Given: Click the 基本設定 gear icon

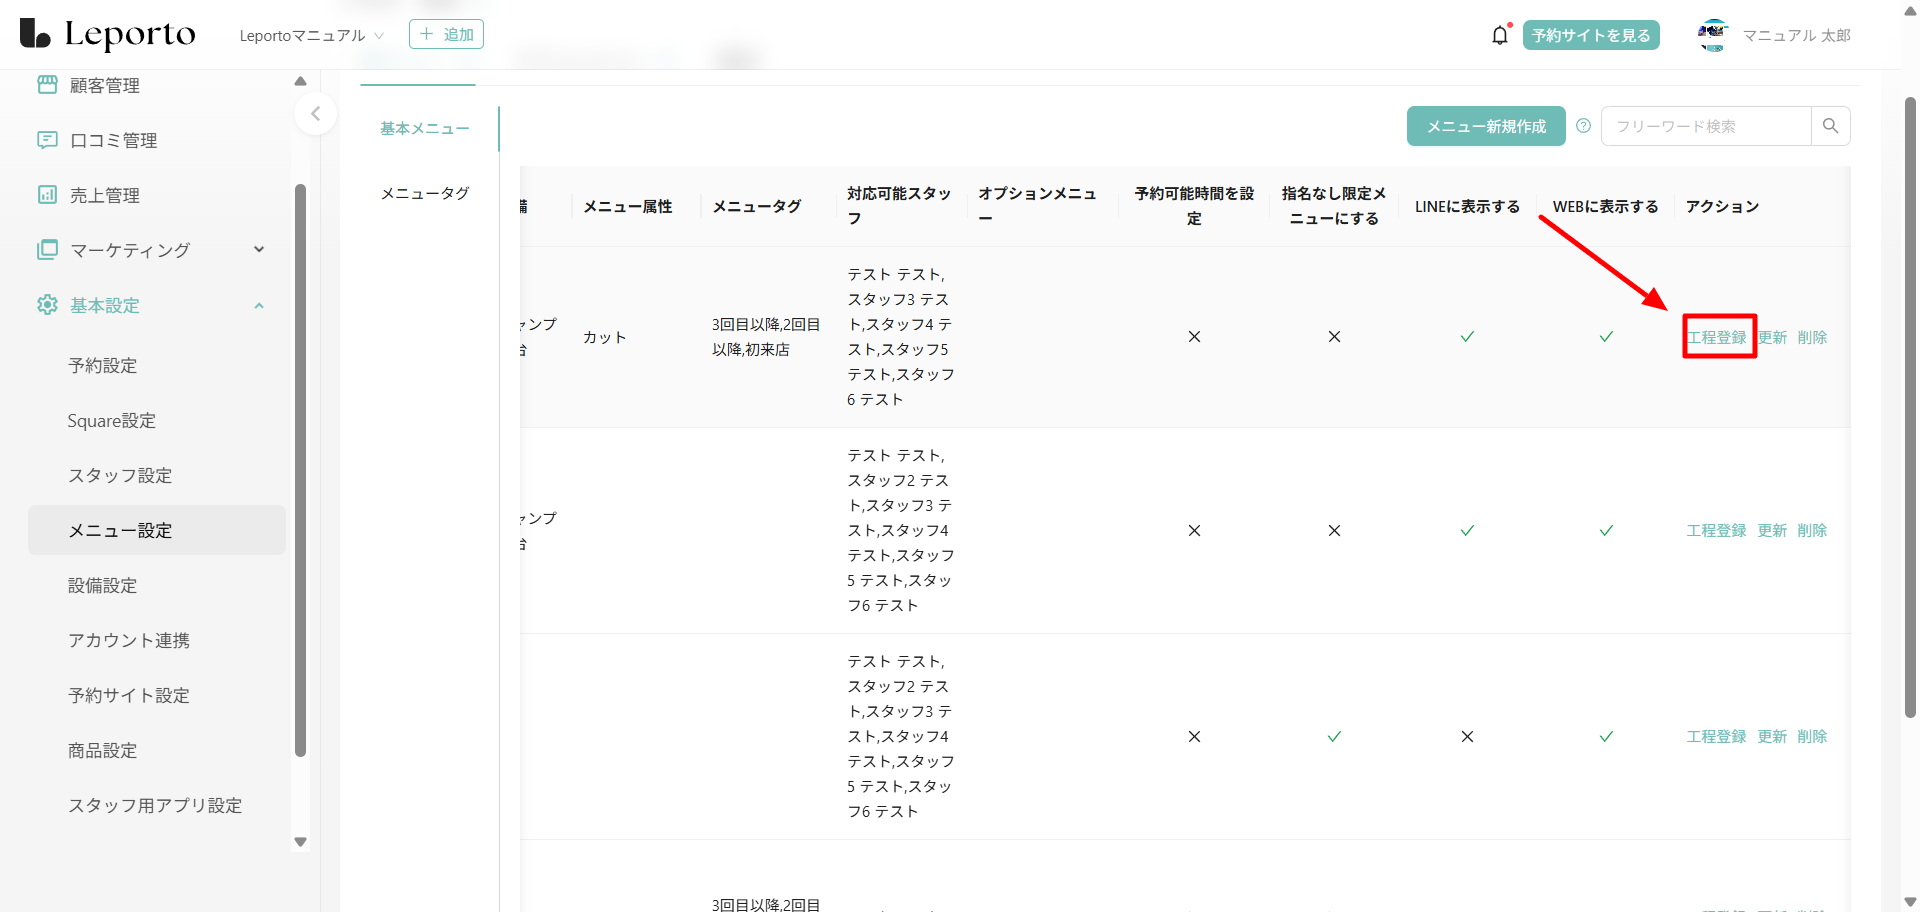Looking at the screenshot, I should tap(47, 305).
